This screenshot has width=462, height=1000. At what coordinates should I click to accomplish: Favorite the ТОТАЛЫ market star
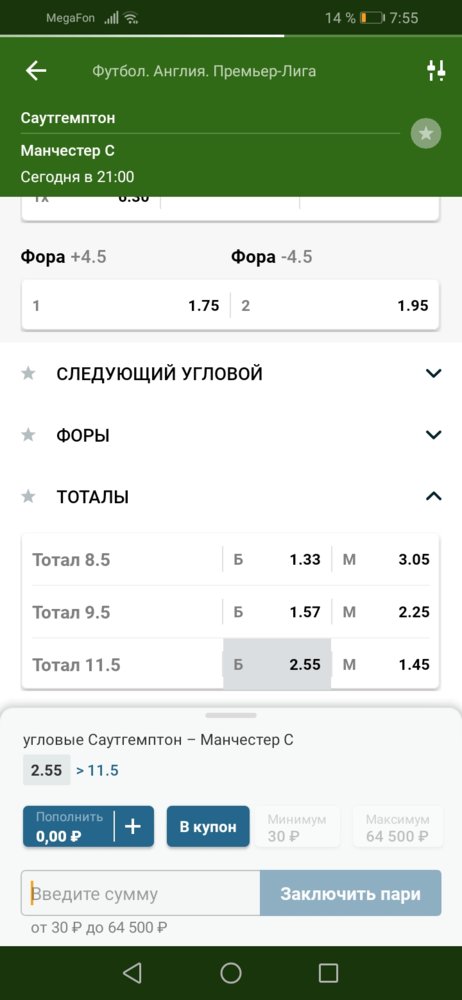(28, 496)
